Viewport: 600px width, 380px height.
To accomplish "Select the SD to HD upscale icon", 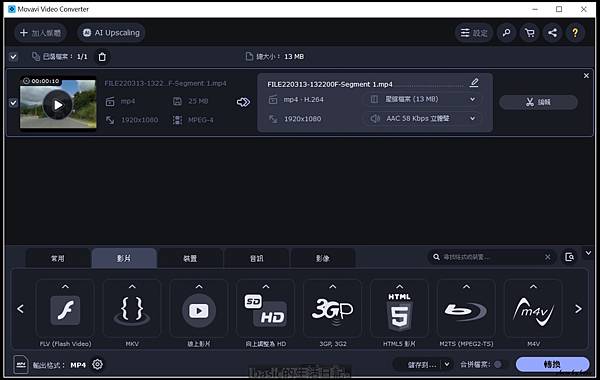I will tap(266, 310).
